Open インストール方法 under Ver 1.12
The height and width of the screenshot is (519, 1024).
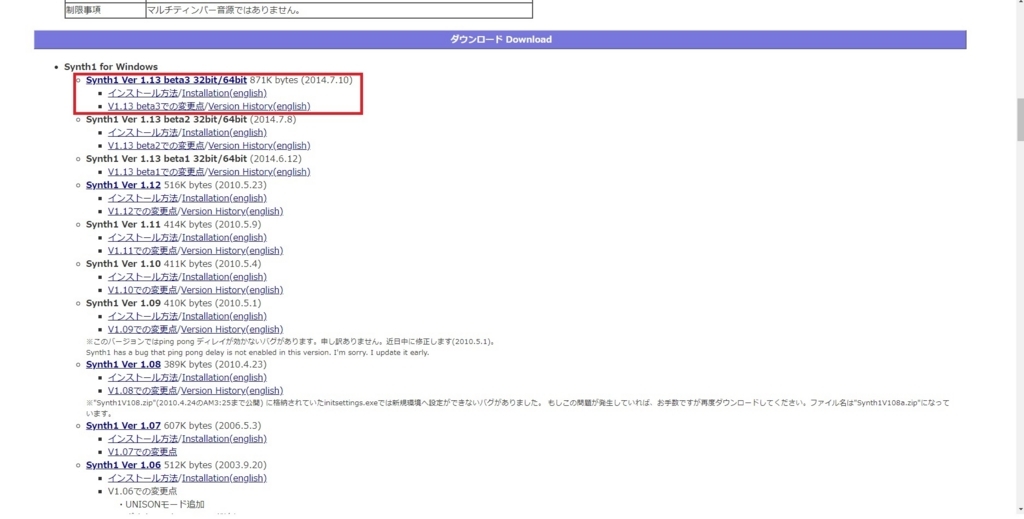tap(143, 198)
